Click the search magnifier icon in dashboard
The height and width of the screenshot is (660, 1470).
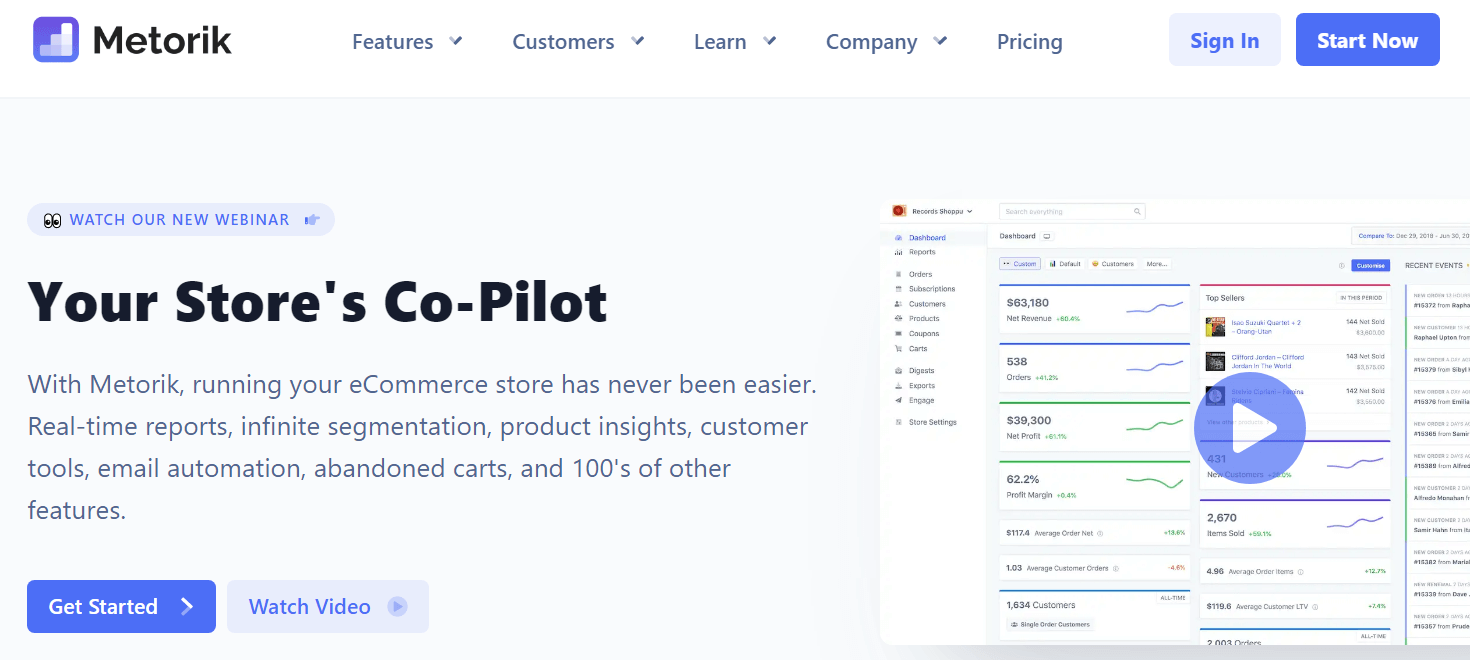[1137, 212]
